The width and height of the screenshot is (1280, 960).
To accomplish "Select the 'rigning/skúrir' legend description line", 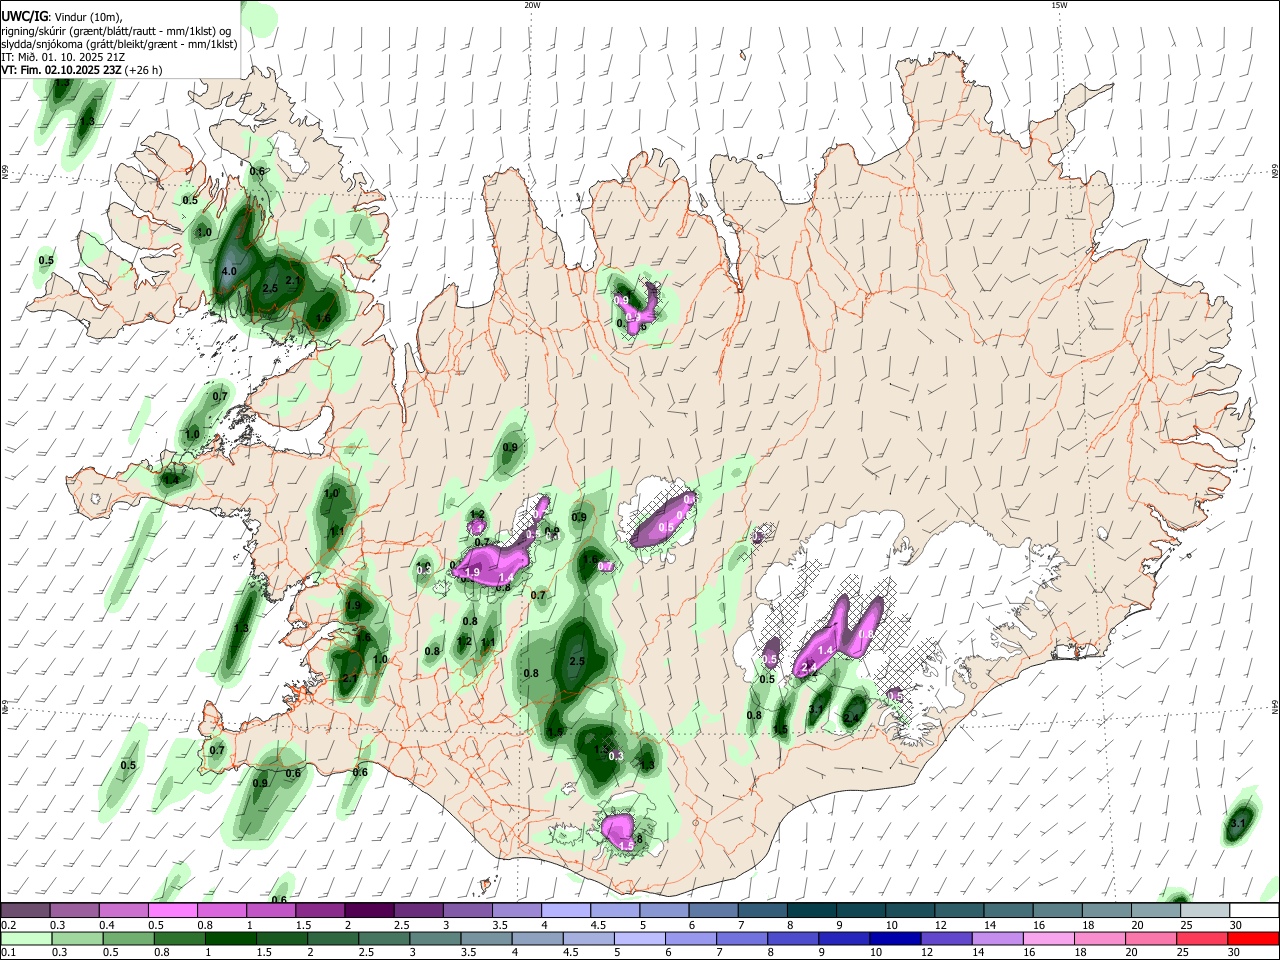I will [115, 31].
